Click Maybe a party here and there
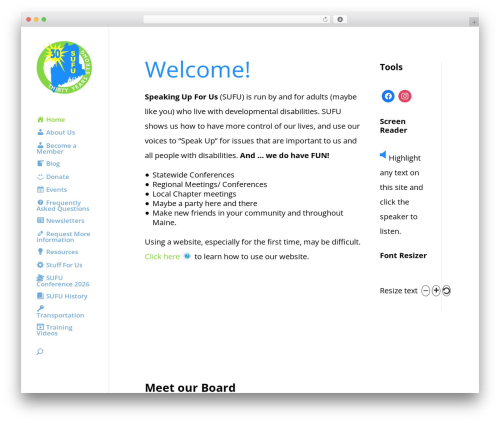The image size is (500, 423). tap(205, 203)
